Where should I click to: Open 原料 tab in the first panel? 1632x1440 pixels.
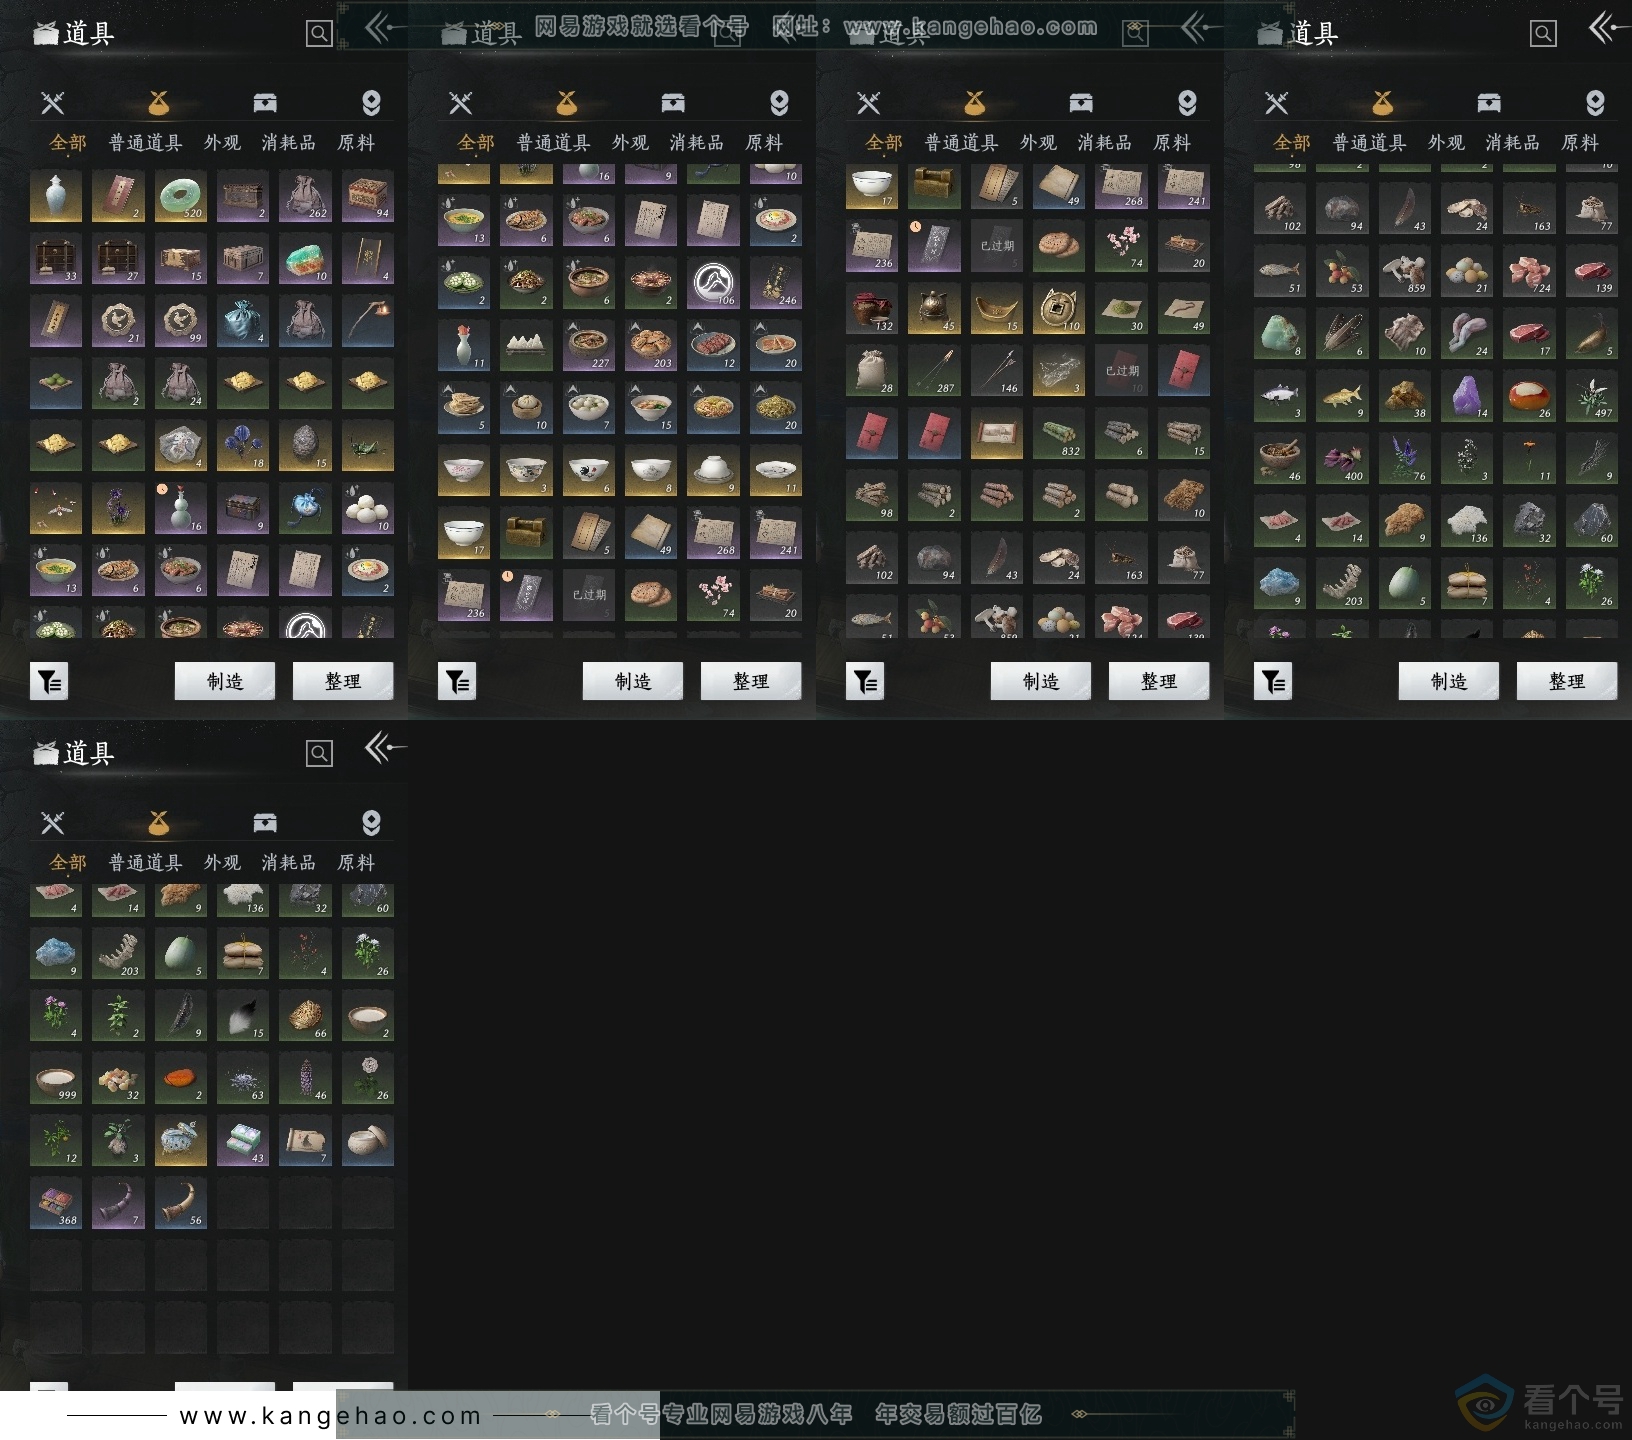pyautogui.click(x=356, y=143)
